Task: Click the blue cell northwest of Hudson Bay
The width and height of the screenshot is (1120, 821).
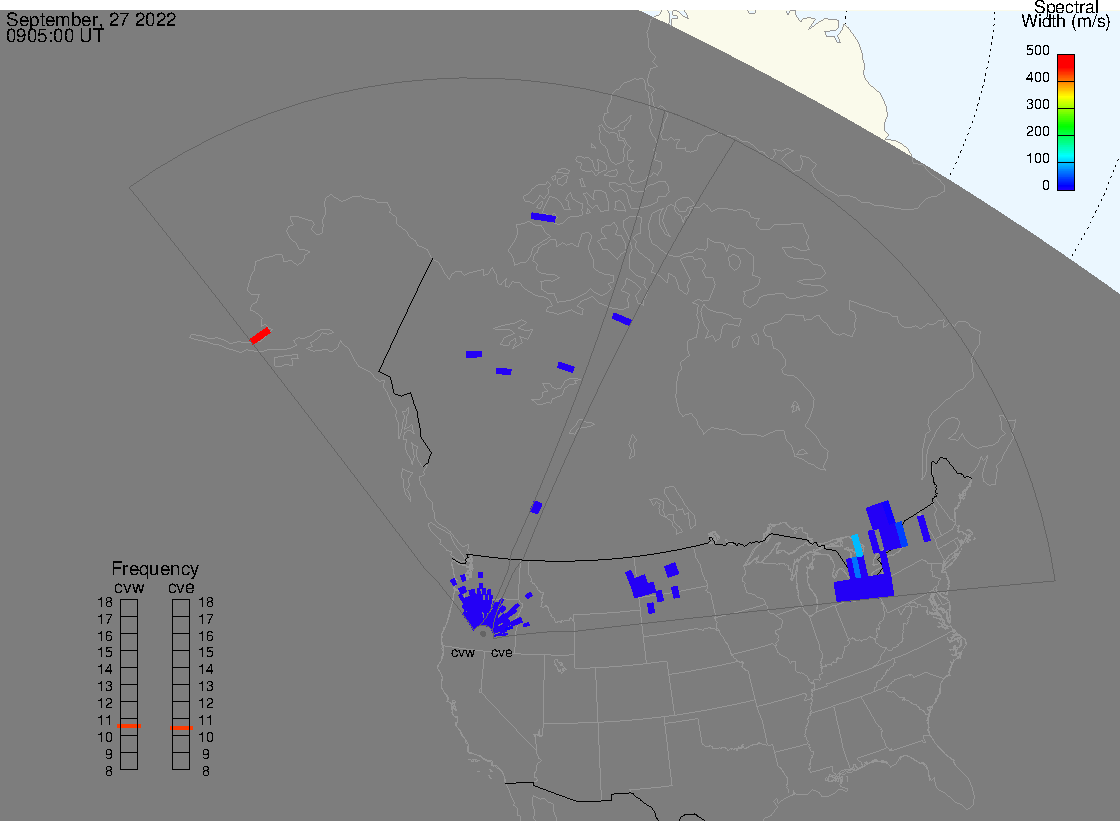Action: coord(621,319)
